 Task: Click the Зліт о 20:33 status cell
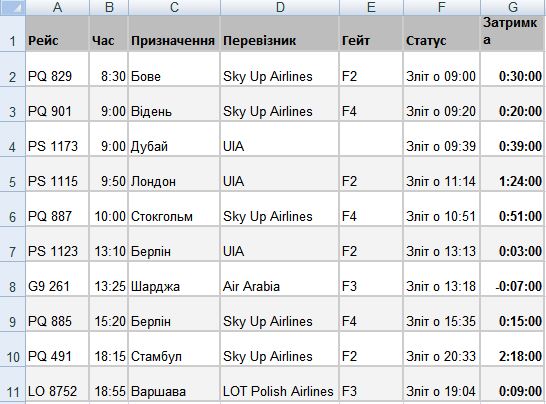(442, 349)
